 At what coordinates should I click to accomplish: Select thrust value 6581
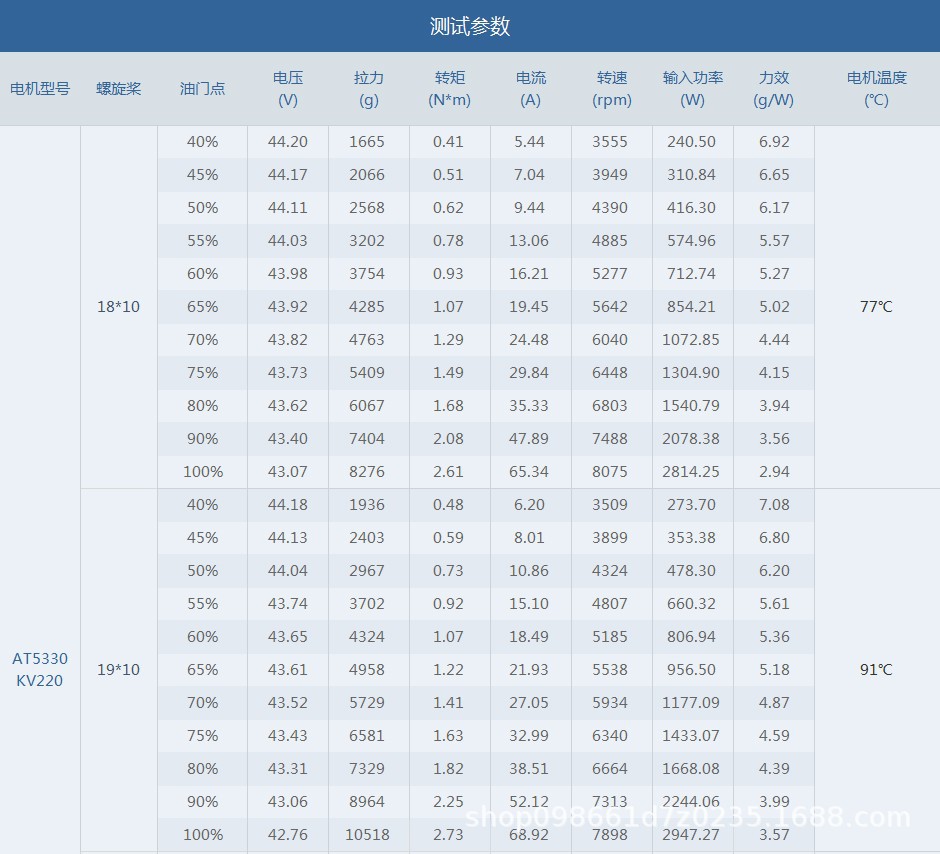pos(367,735)
